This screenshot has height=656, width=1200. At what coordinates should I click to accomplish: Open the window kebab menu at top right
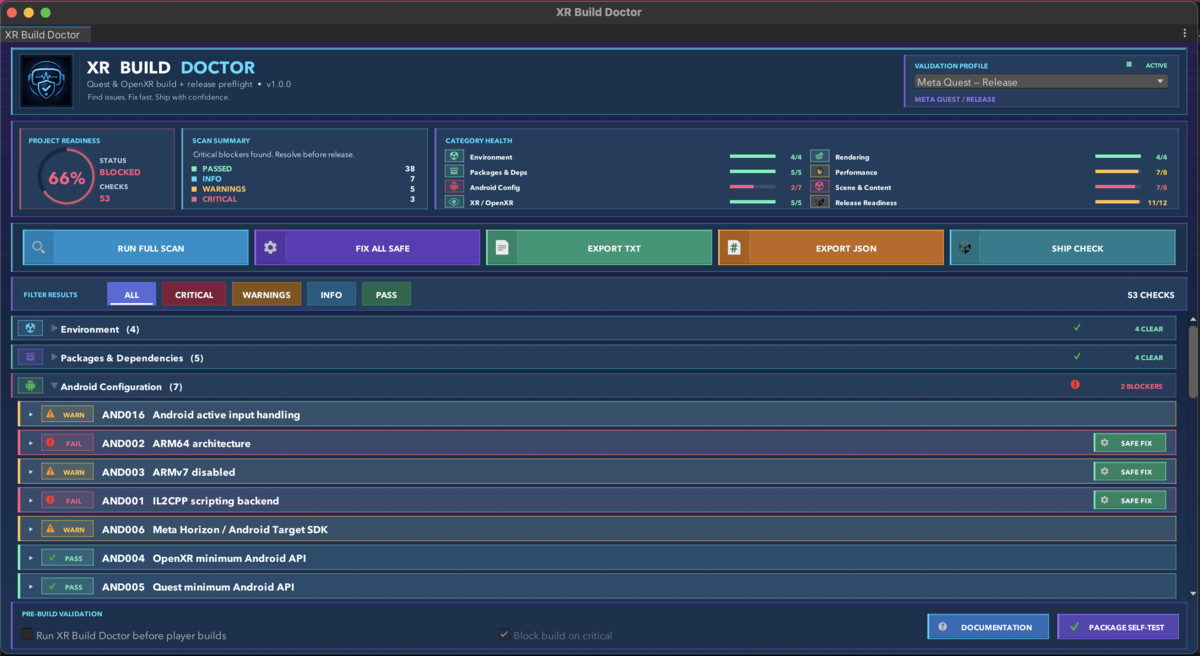tap(1185, 34)
